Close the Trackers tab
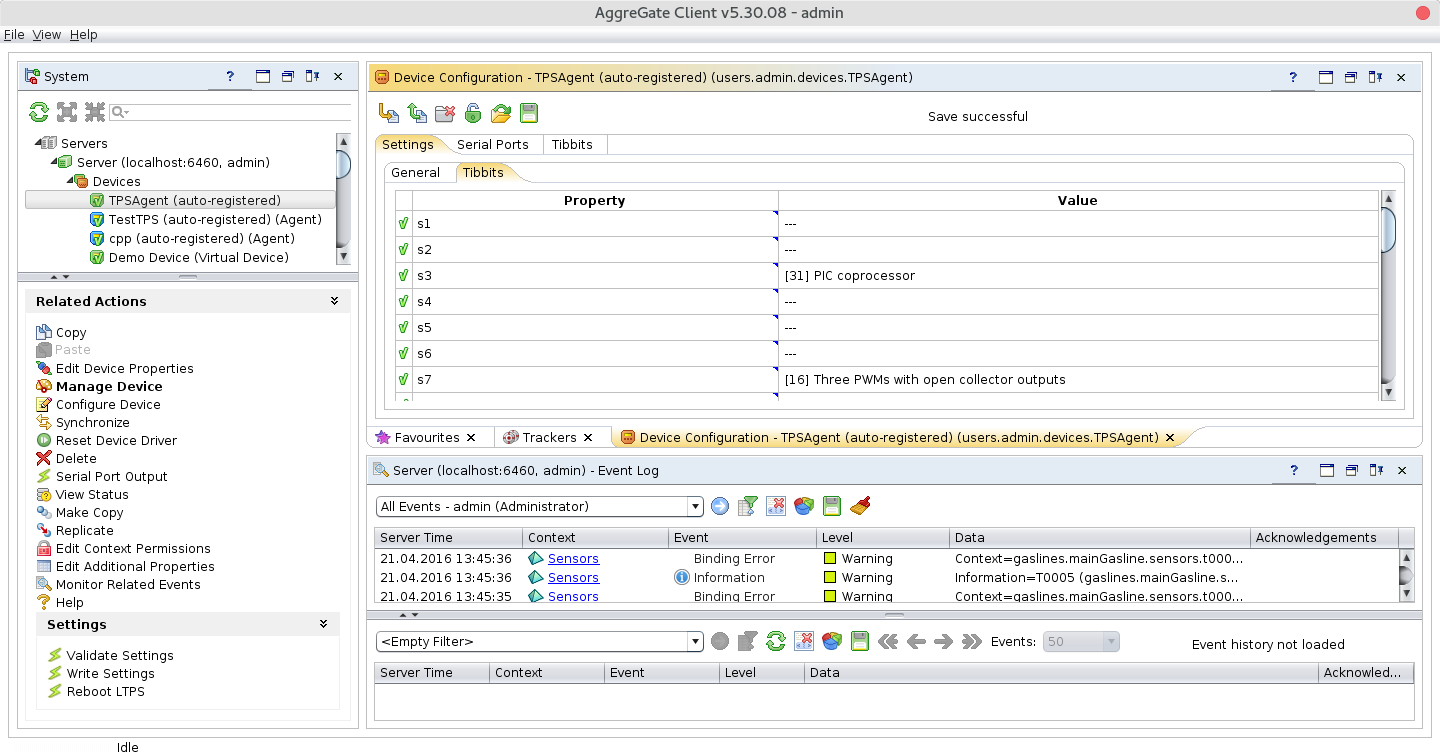This screenshot has width=1440, height=756. tap(589, 437)
